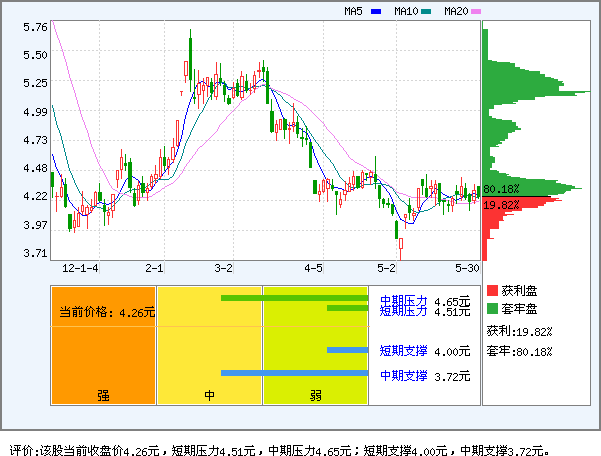Click the 5.25 price axis label
This screenshot has width=601, height=456.
coord(35,83)
